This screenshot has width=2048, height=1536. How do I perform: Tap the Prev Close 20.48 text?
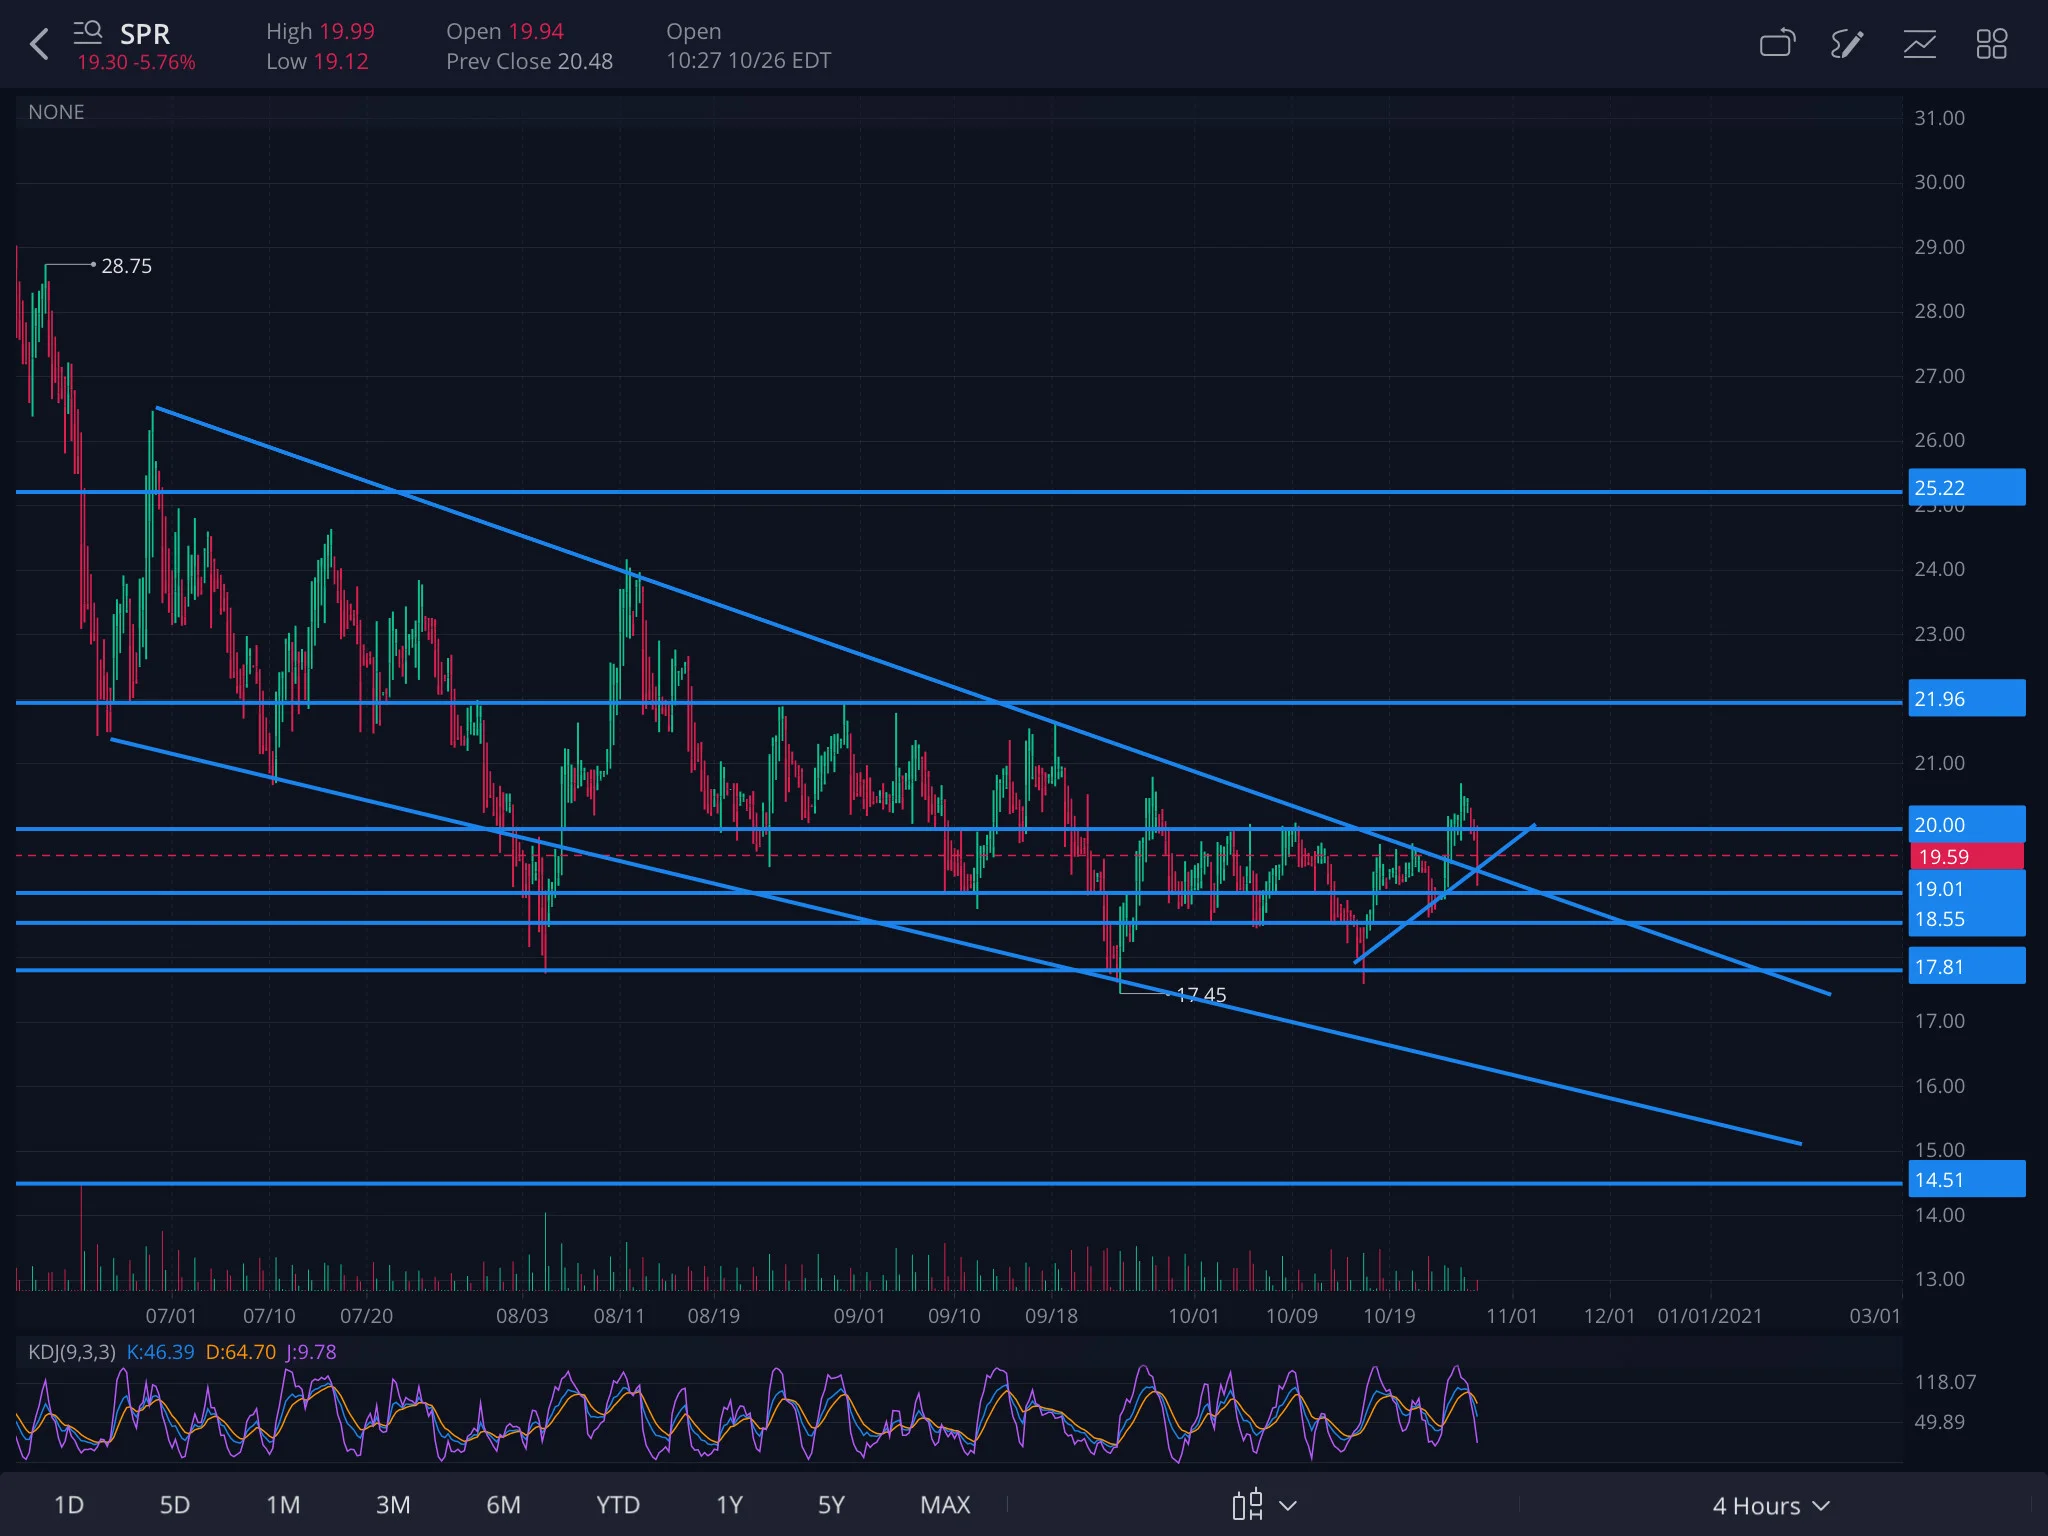coord(529,62)
